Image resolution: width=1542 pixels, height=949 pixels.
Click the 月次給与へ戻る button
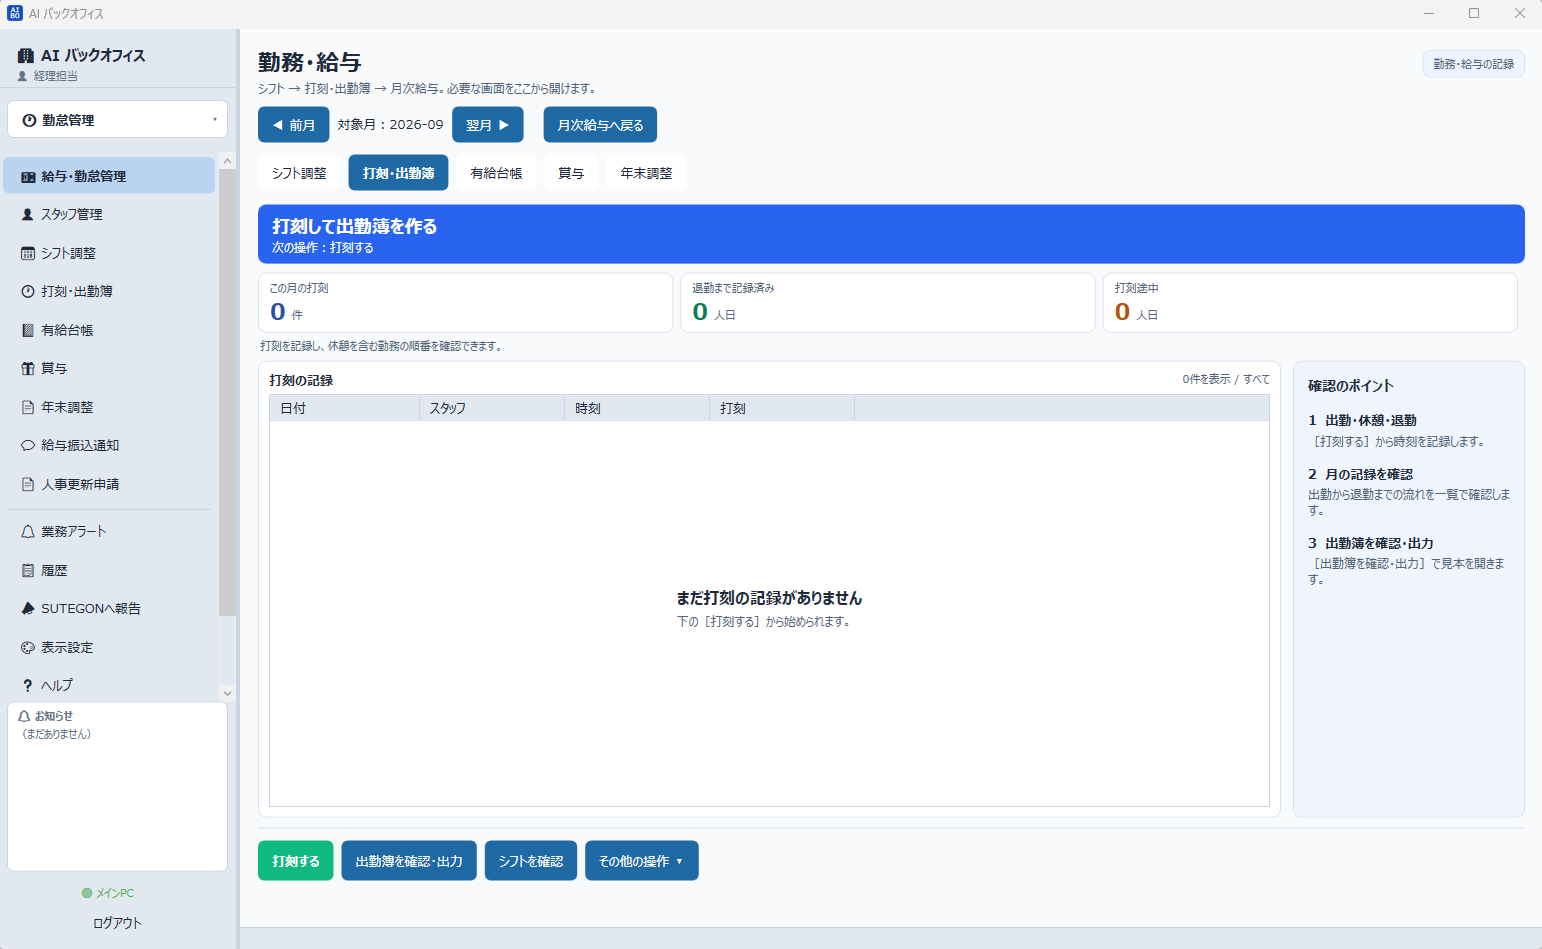[x=600, y=125]
